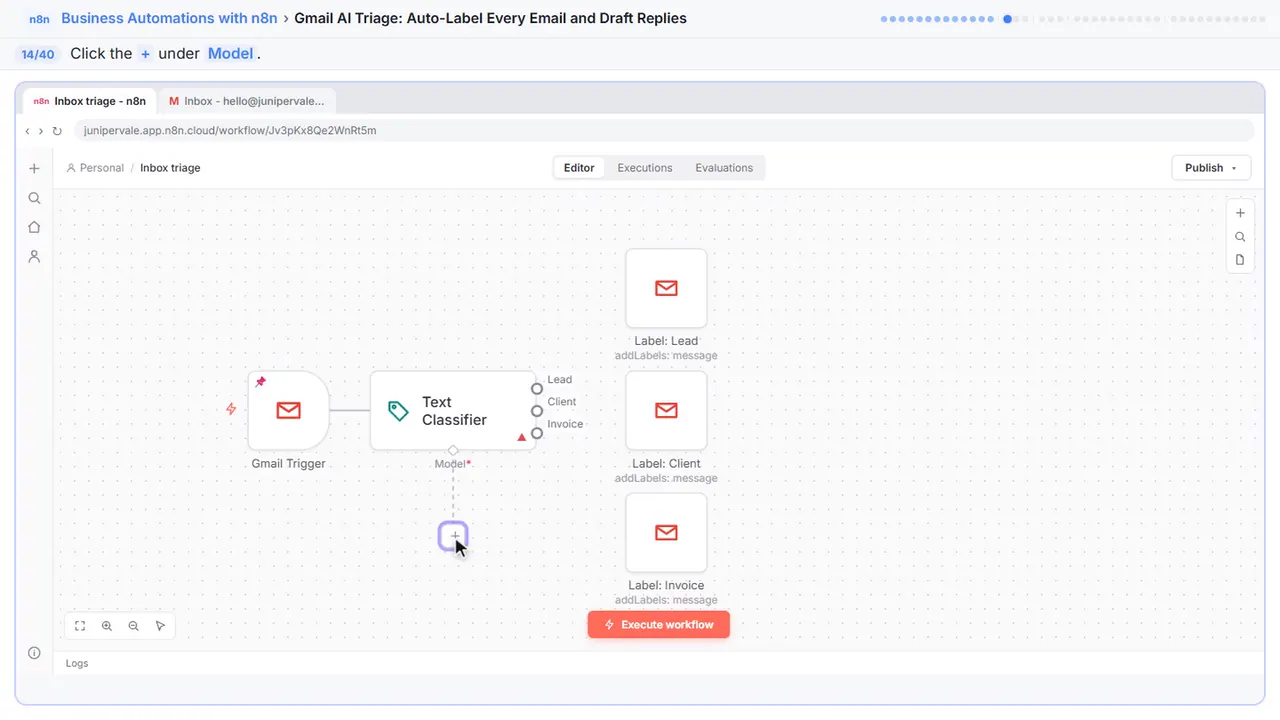Click the info icon at the sidebar bottom

(34, 653)
